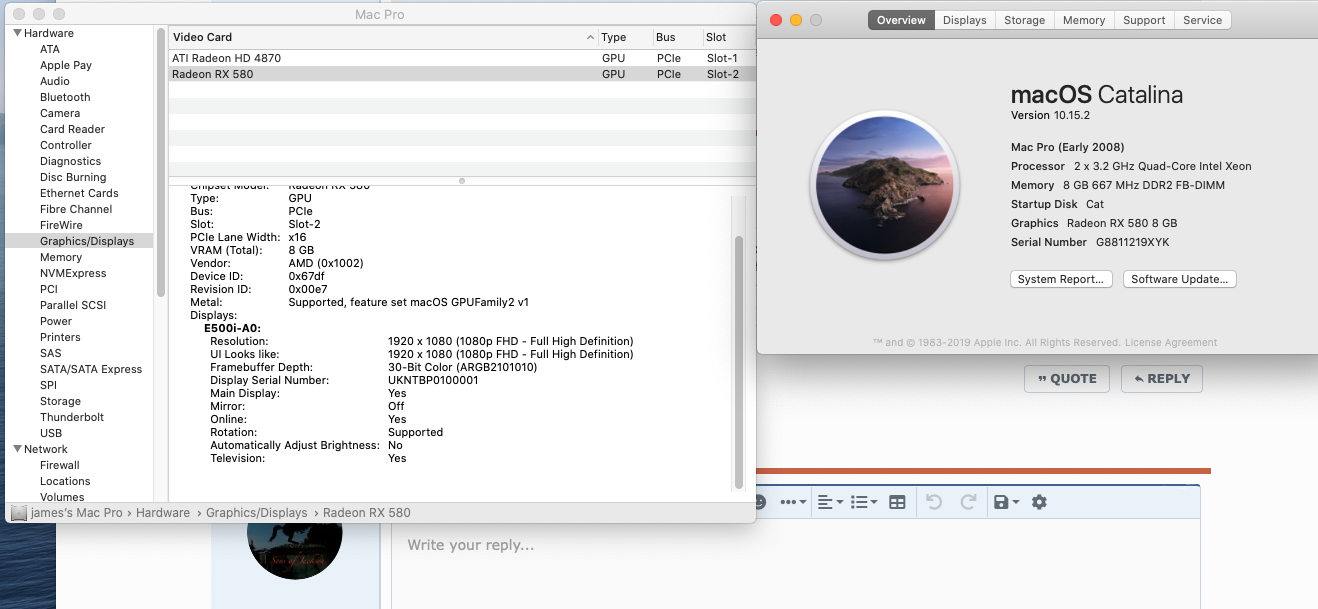Select SATA/SATA Express in the sidebar
The height and width of the screenshot is (609, 1318).
[91, 369]
